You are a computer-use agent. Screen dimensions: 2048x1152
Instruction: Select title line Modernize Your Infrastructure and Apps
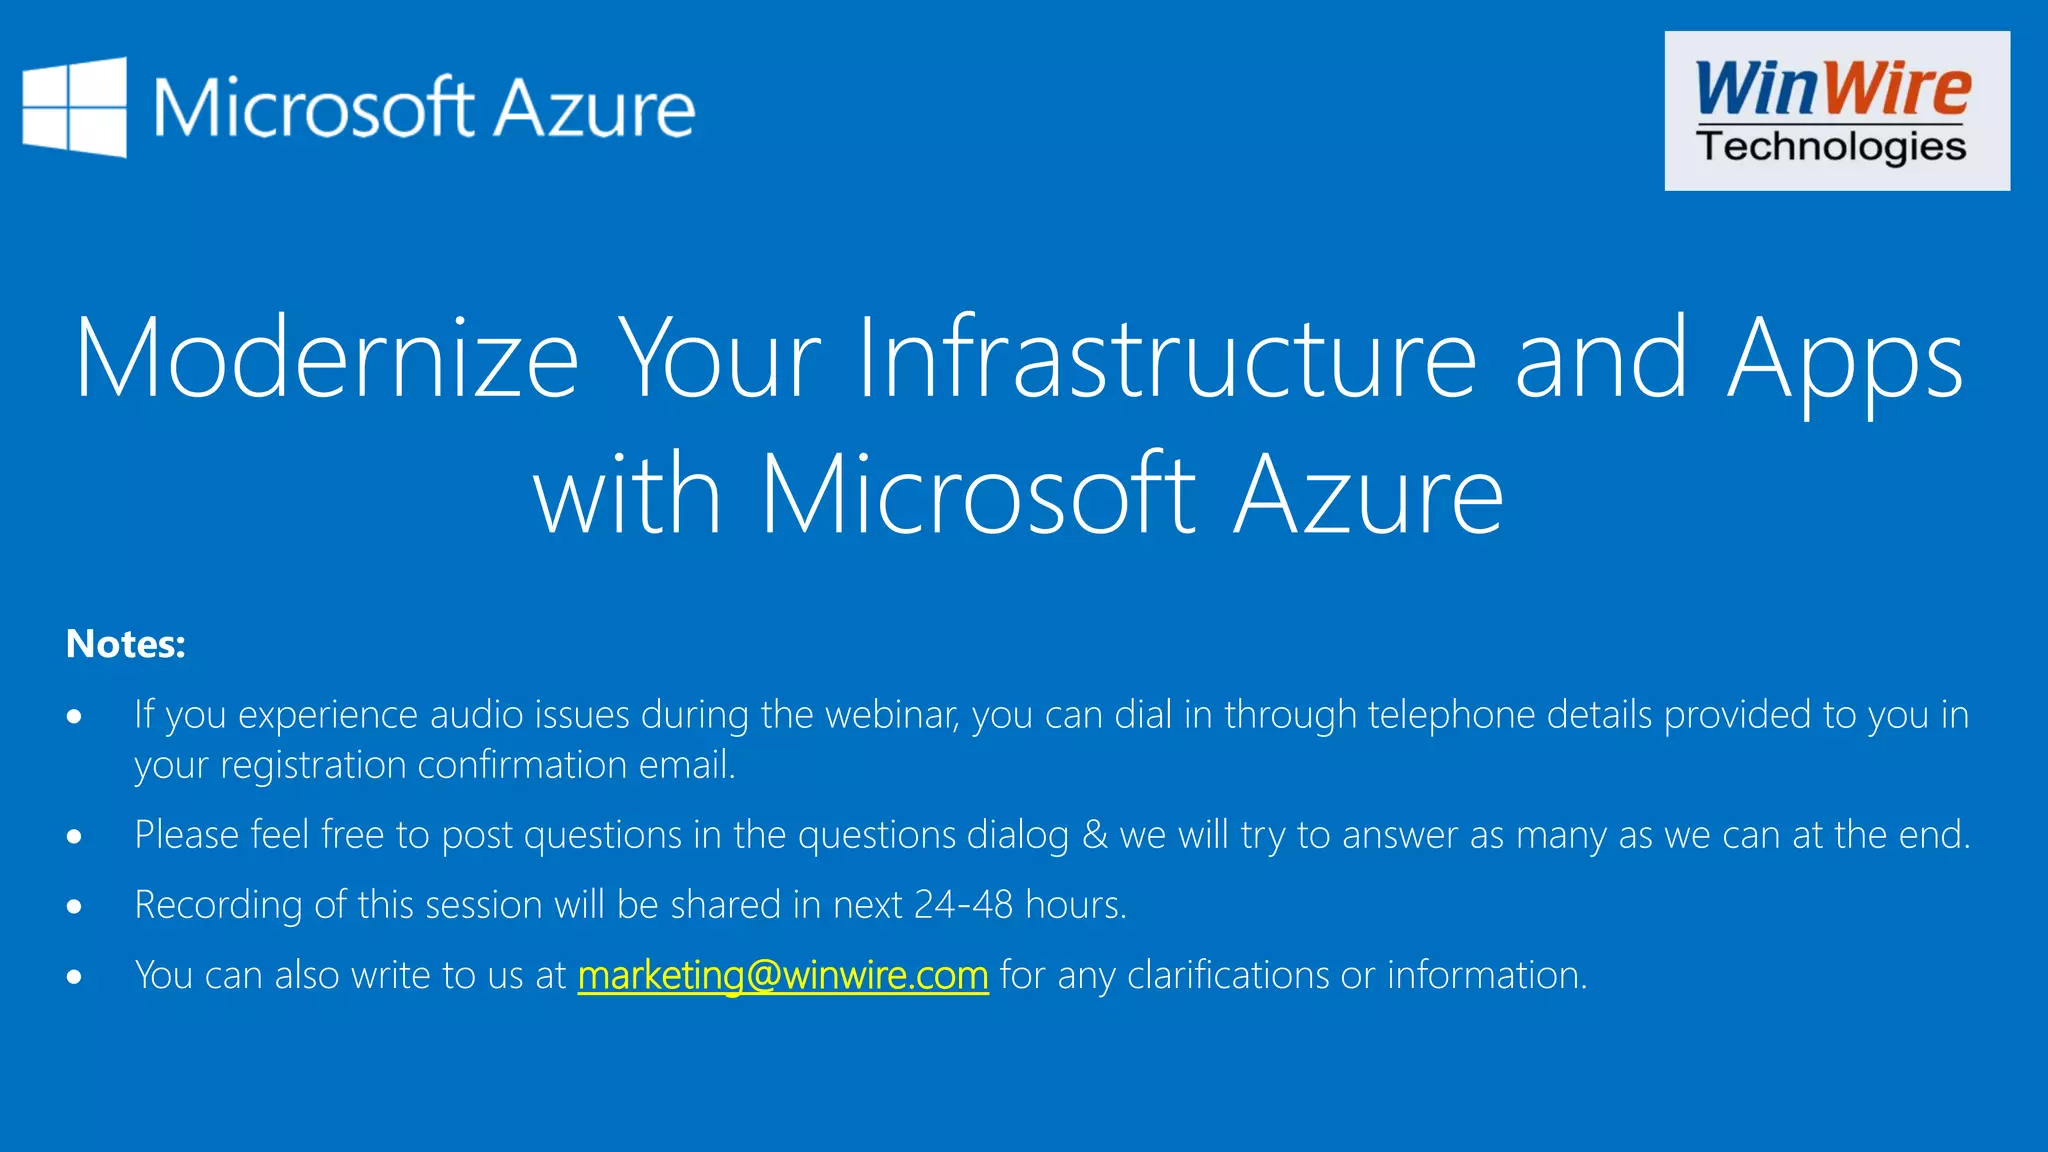click(x=1020, y=358)
